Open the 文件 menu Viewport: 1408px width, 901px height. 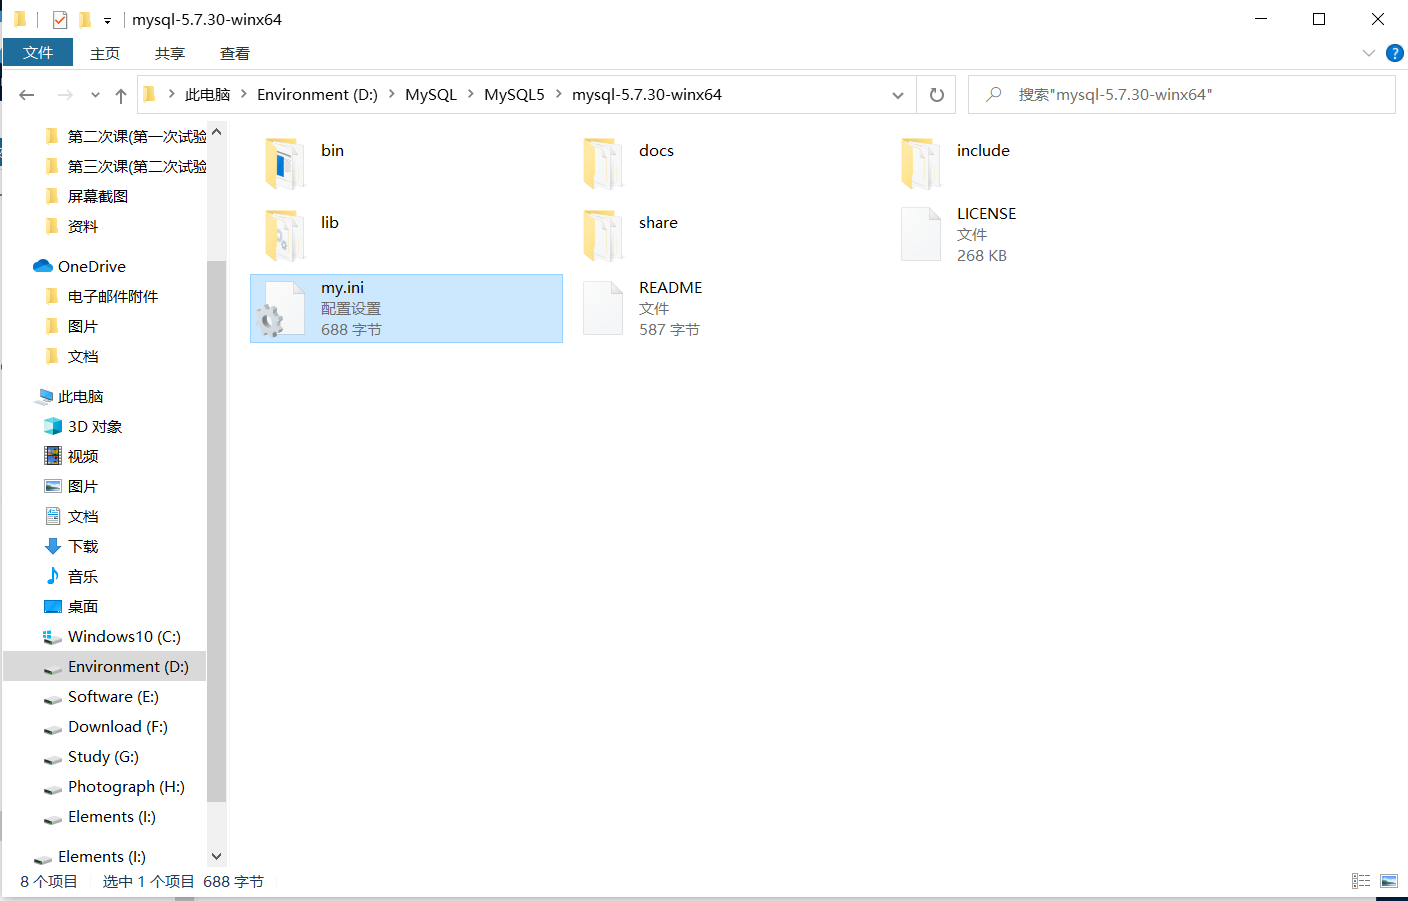(x=38, y=53)
